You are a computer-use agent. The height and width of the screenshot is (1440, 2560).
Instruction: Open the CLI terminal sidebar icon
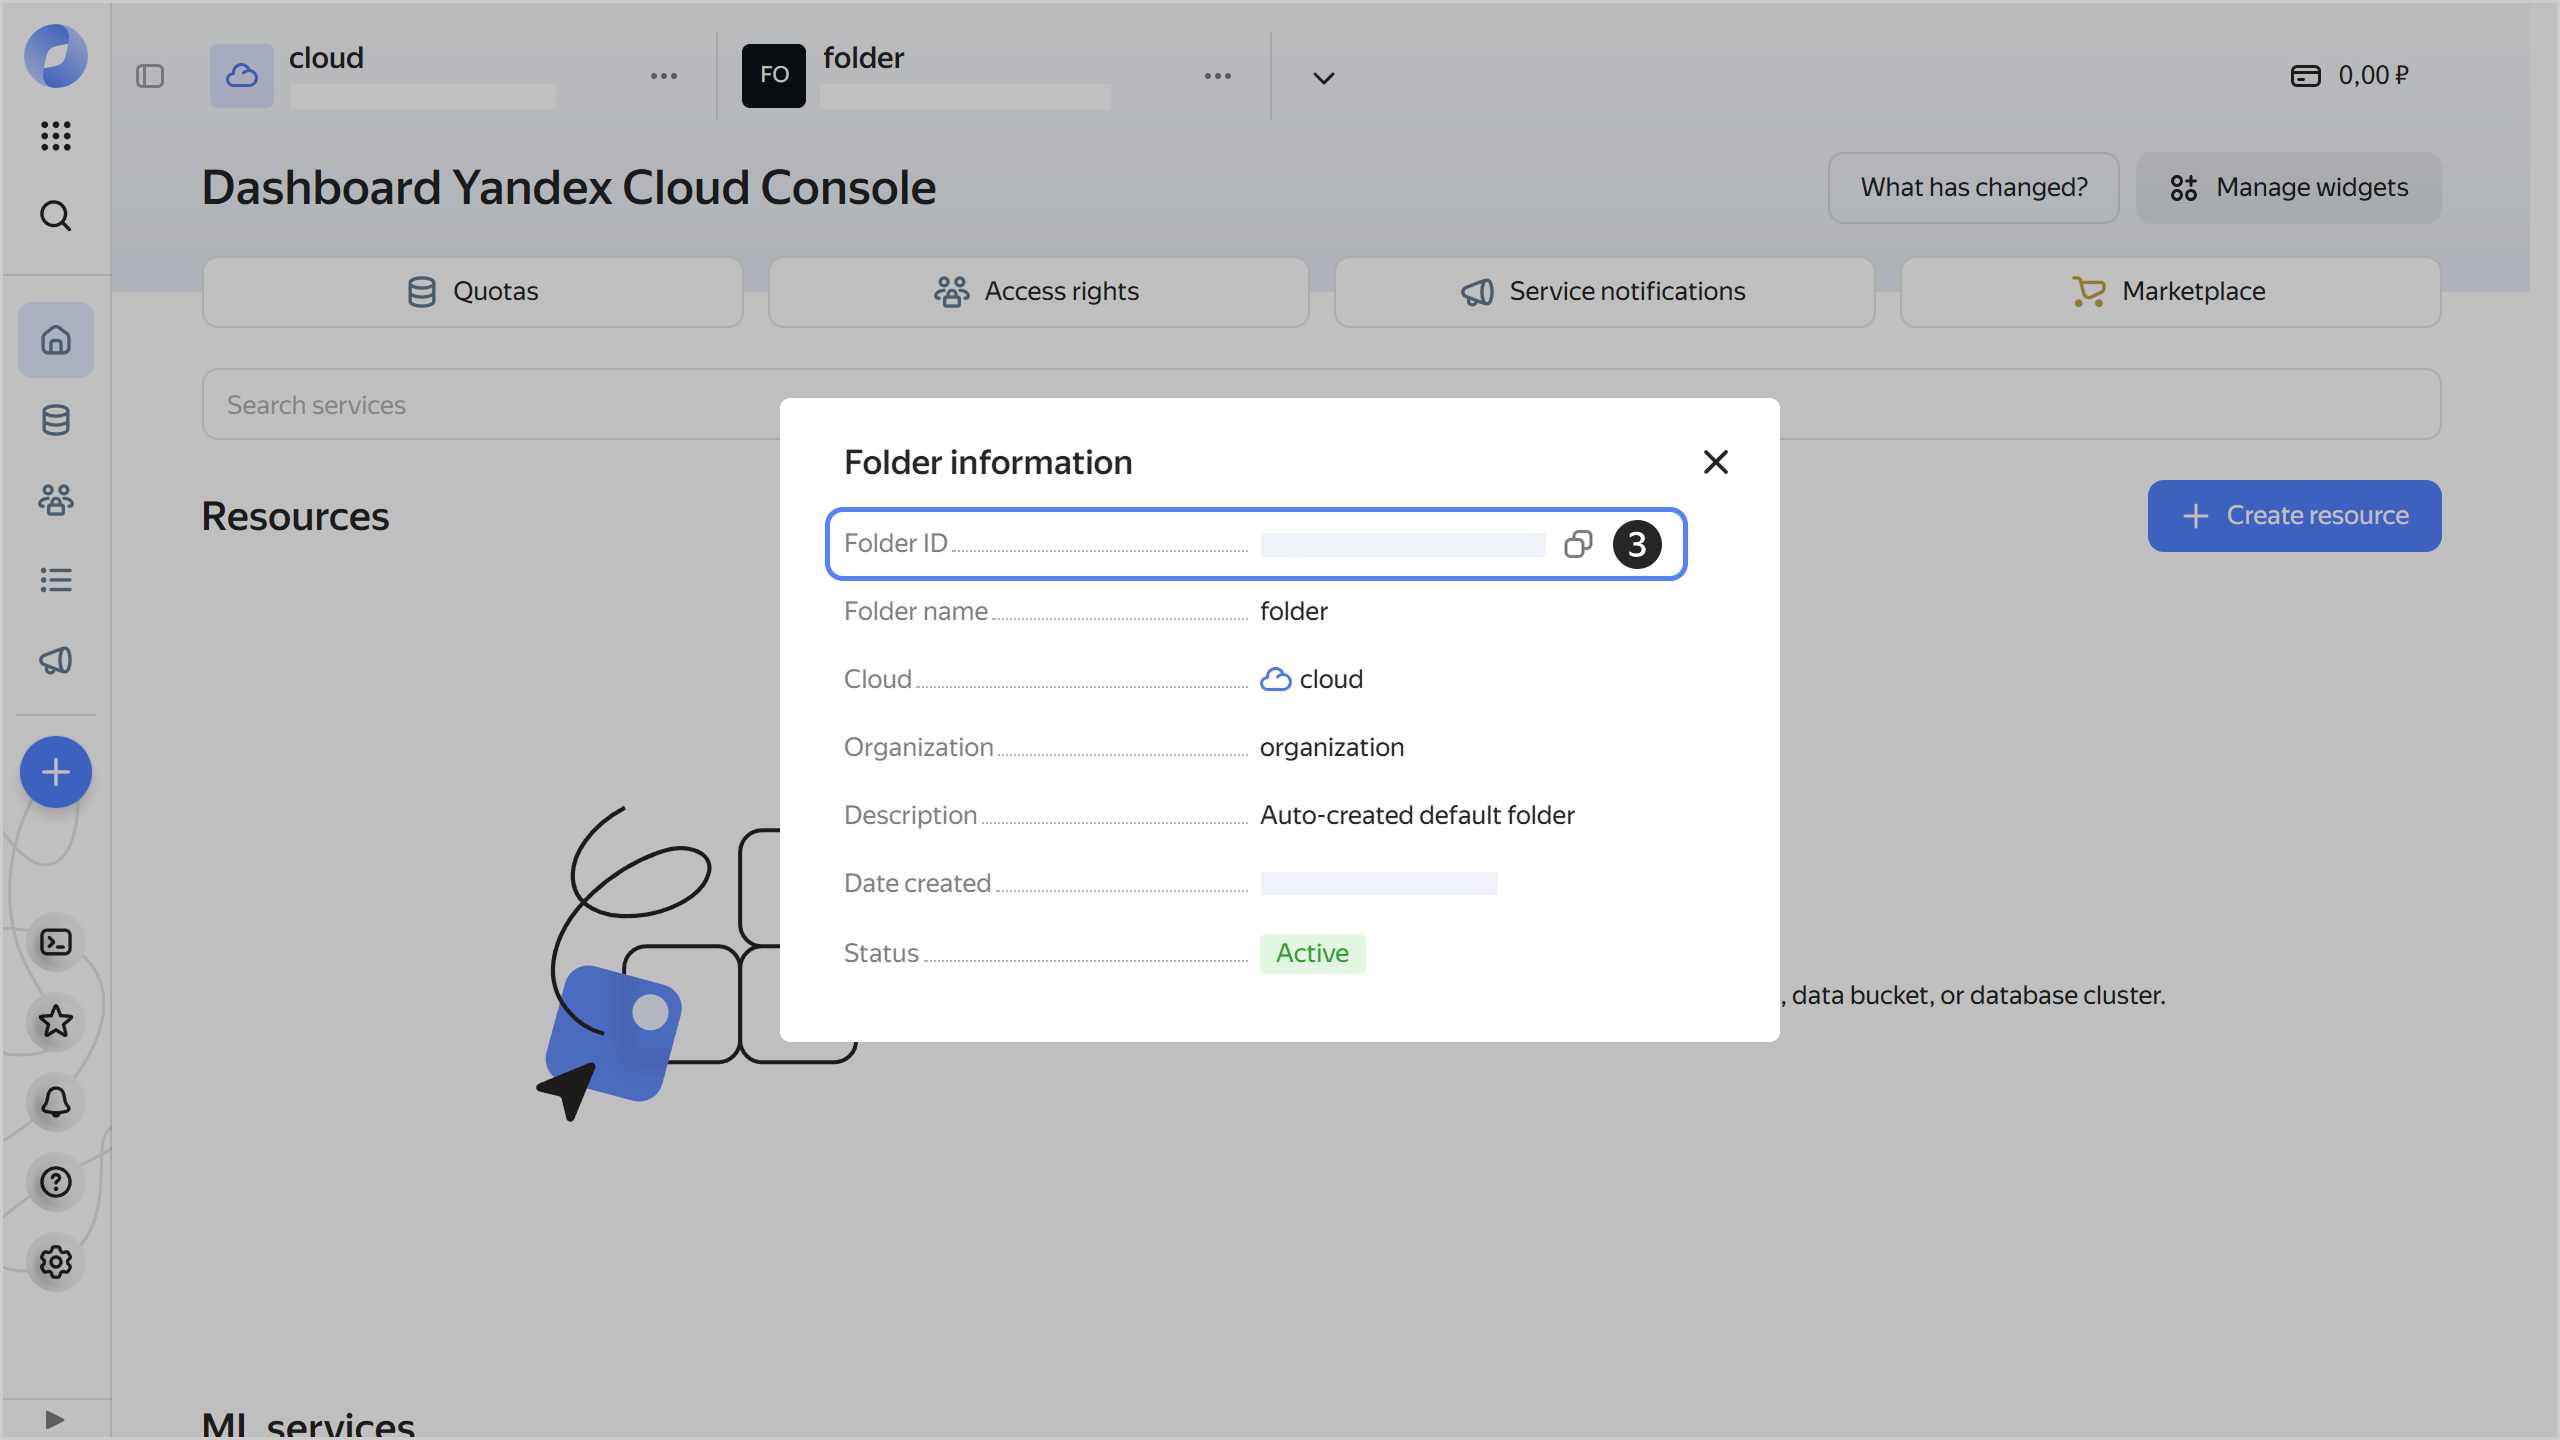click(x=55, y=941)
